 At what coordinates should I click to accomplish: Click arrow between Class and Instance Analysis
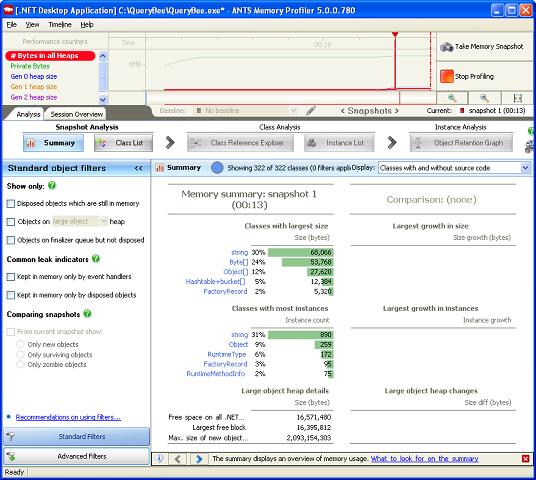(x=392, y=143)
